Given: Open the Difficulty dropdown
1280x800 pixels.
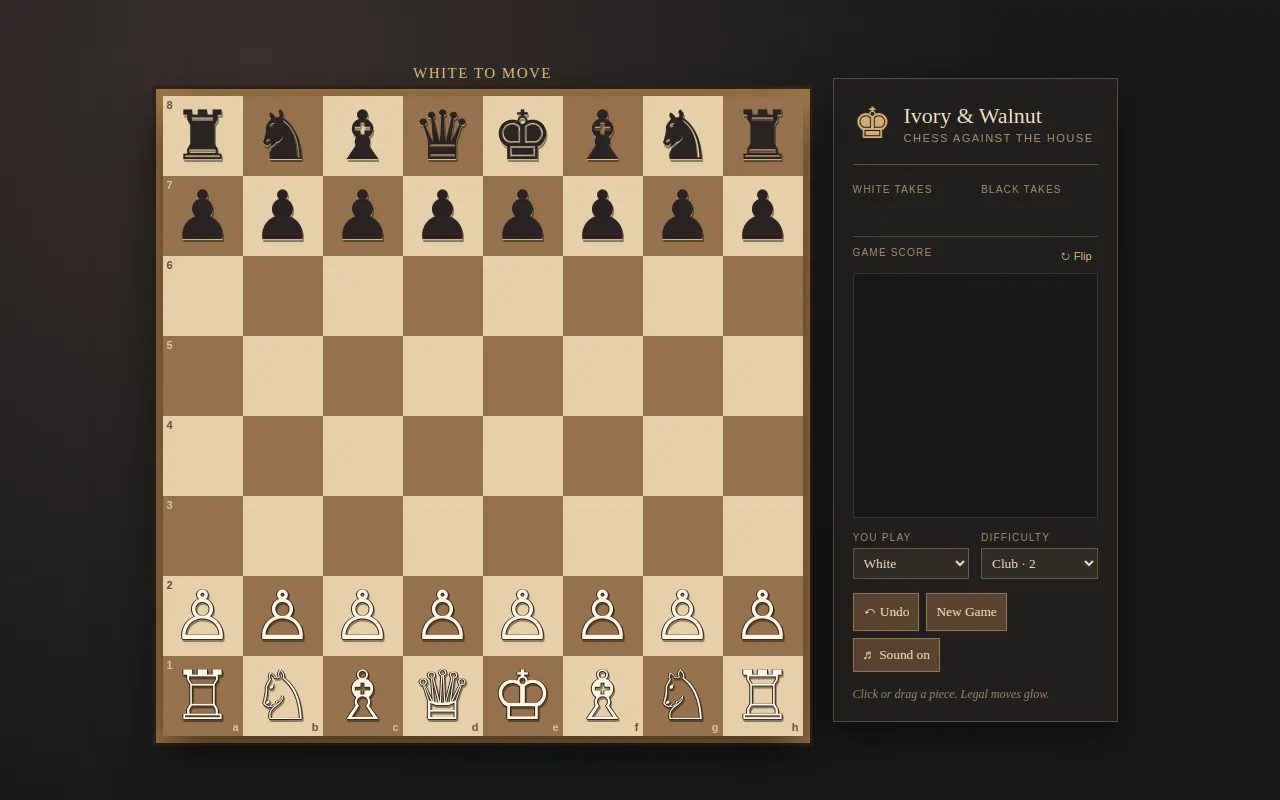Looking at the screenshot, I should pyautogui.click(x=1039, y=563).
